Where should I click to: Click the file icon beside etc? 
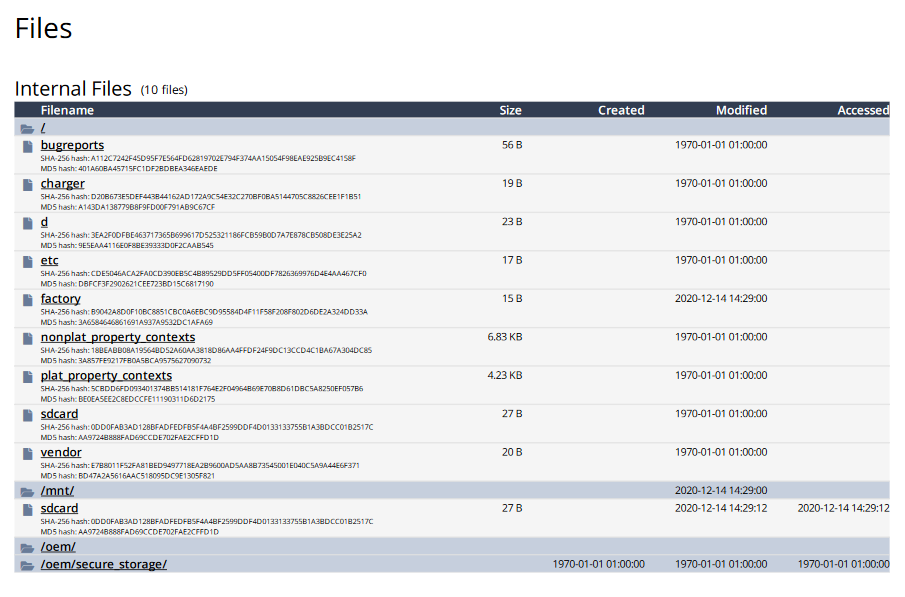click(28, 261)
